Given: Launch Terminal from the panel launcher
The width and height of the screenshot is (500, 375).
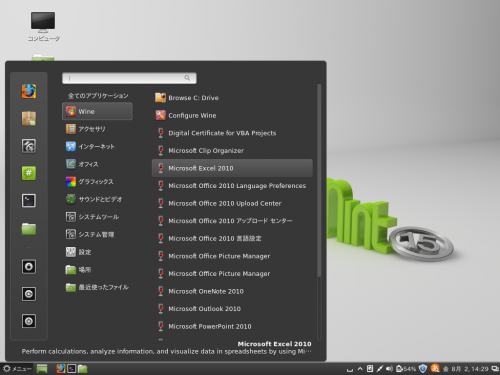Looking at the screenshot, I should click(x=72, y=369).
